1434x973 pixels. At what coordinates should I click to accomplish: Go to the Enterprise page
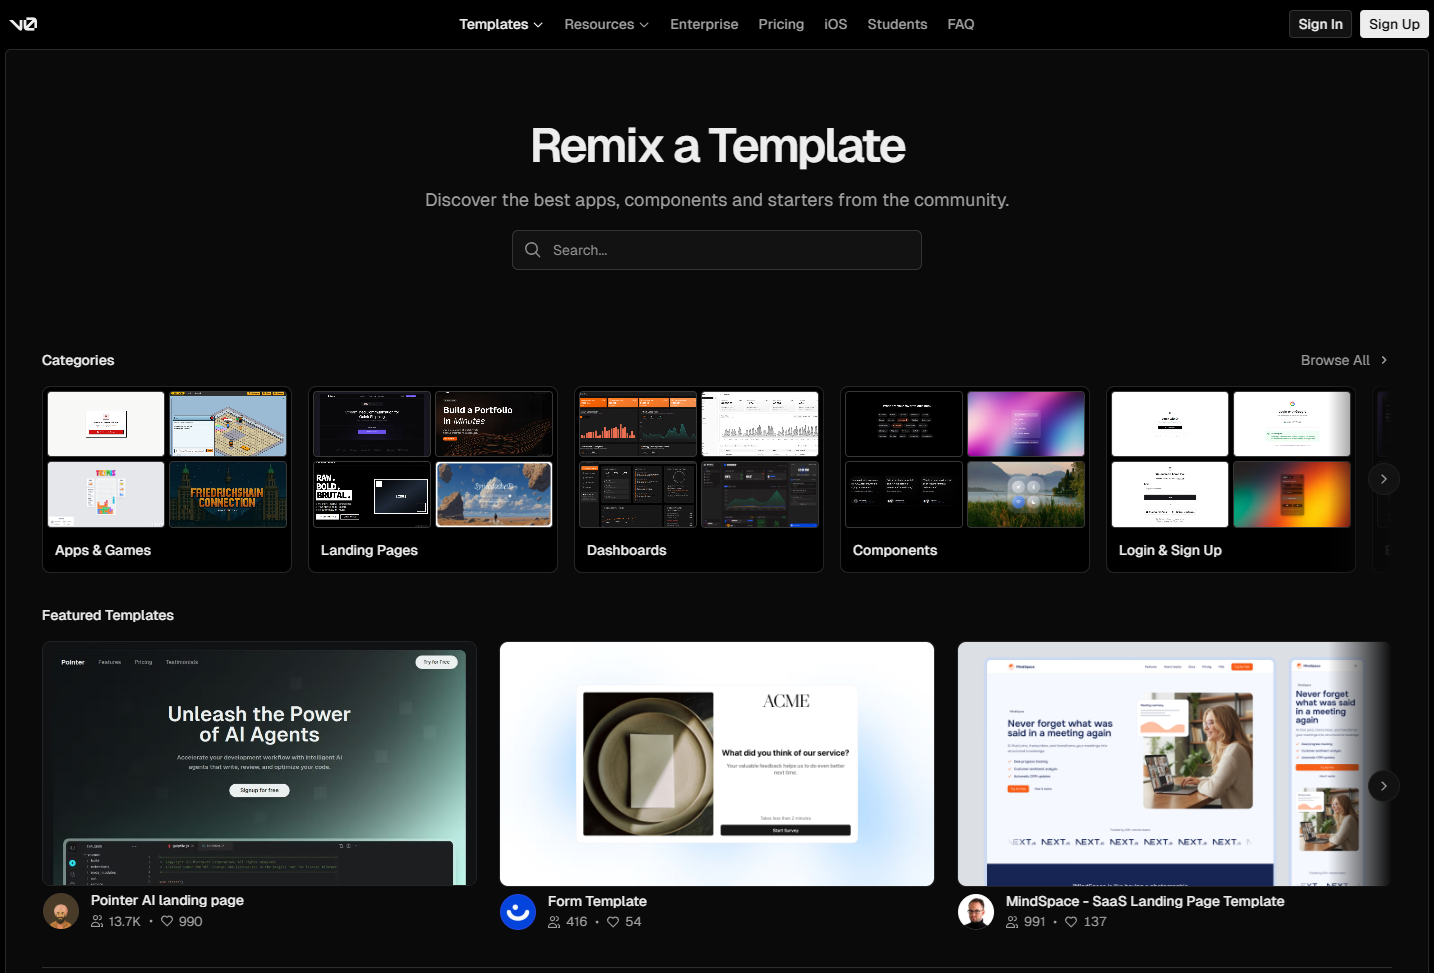[704, 24]
